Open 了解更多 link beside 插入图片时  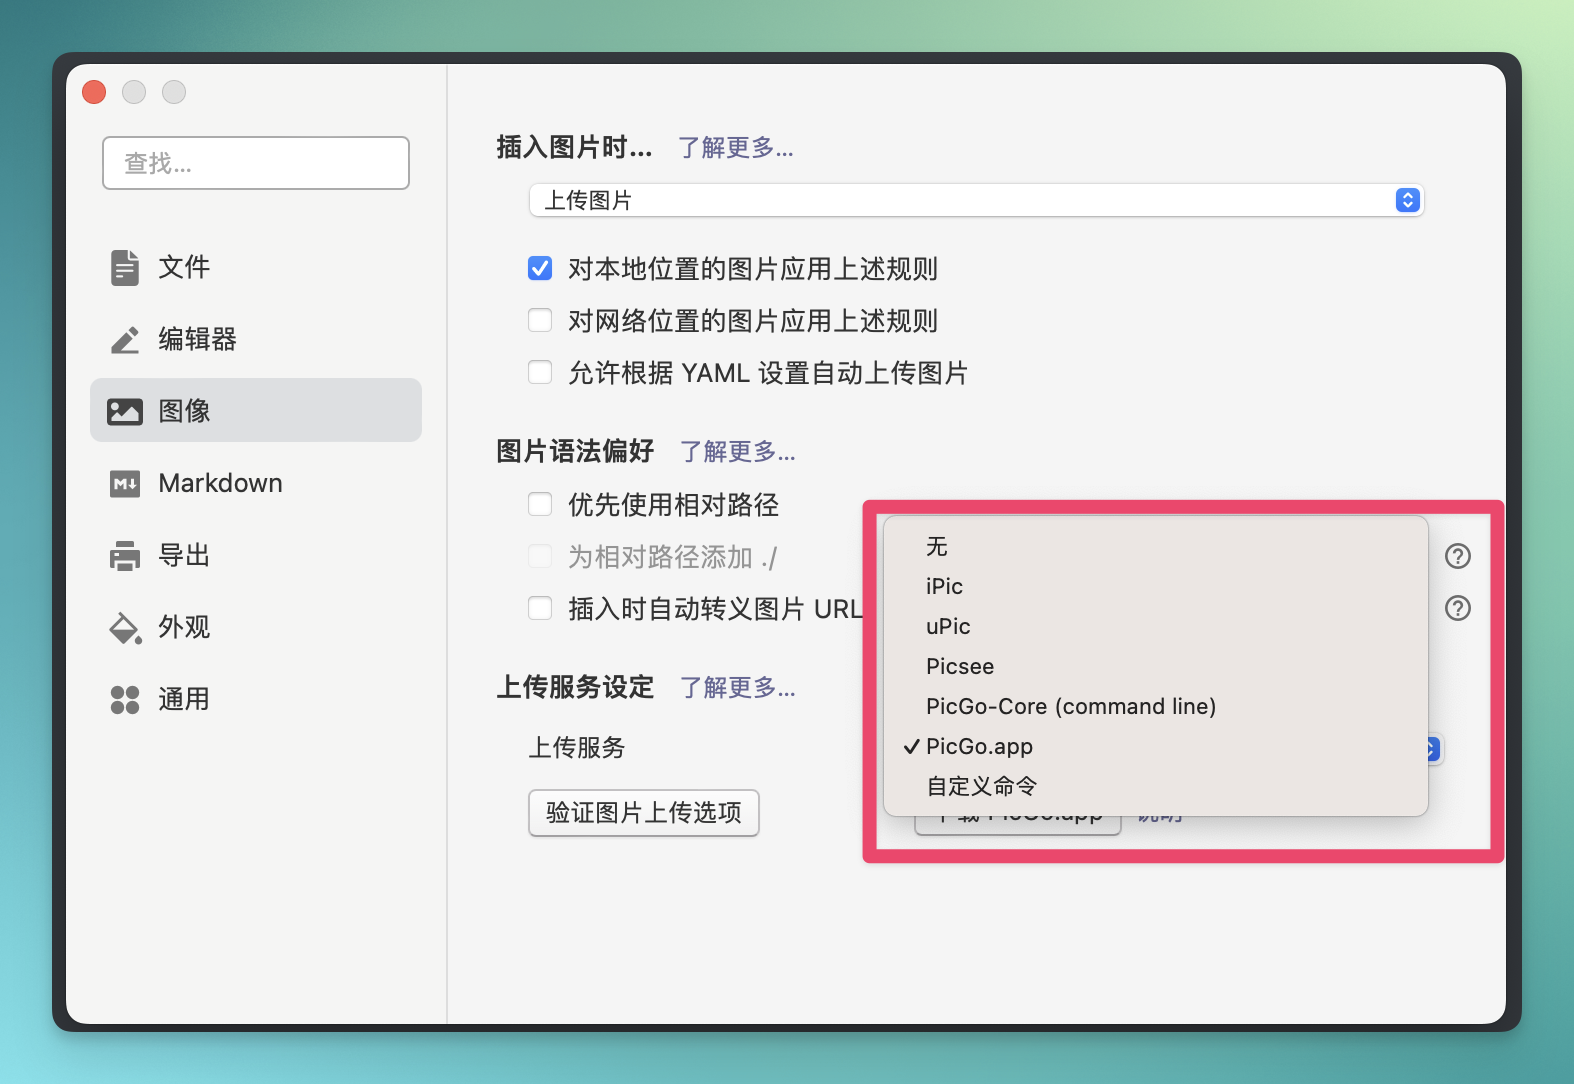pos(736,148)
